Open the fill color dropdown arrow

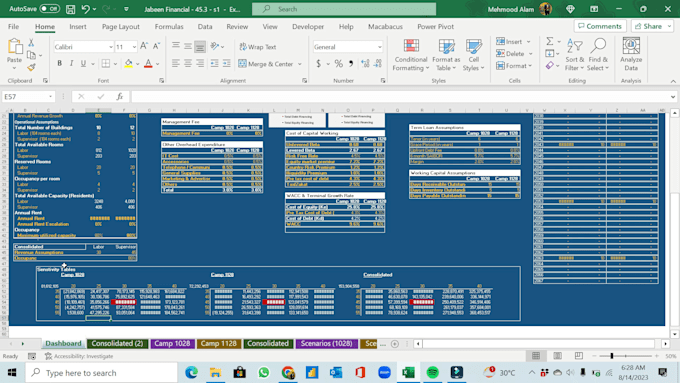(137, 64)
